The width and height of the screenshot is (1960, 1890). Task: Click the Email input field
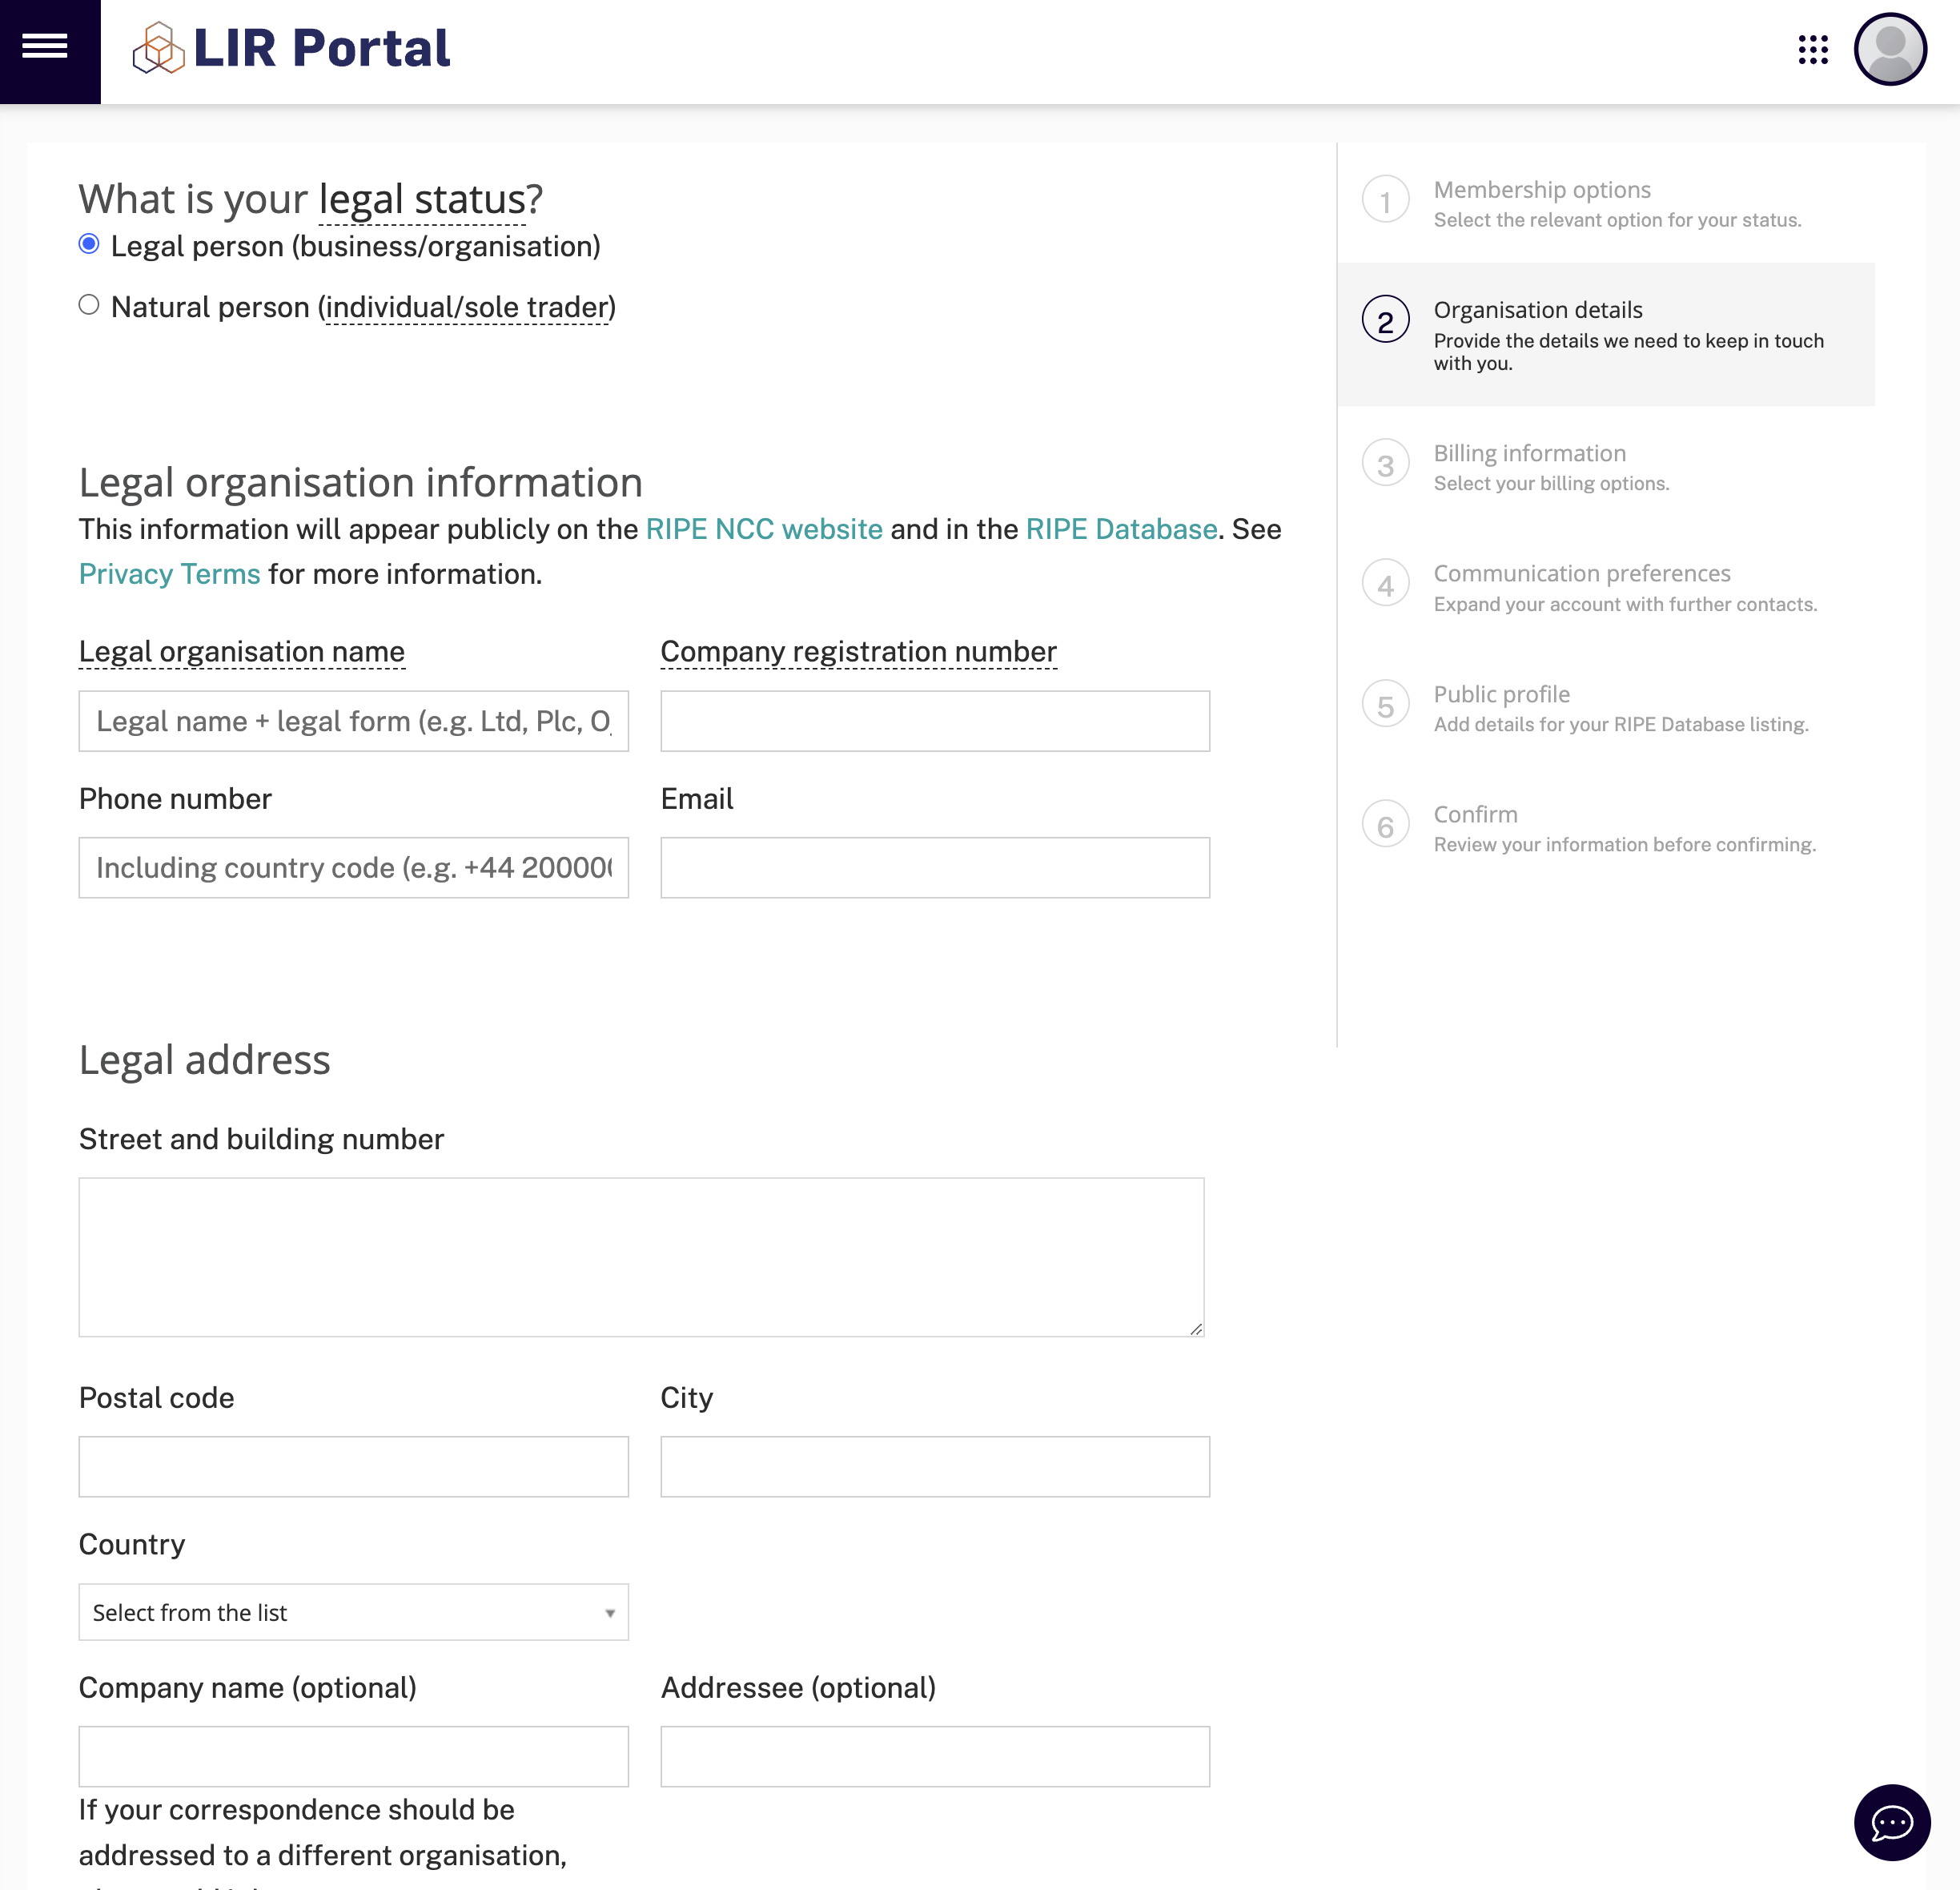pos(934,867)
